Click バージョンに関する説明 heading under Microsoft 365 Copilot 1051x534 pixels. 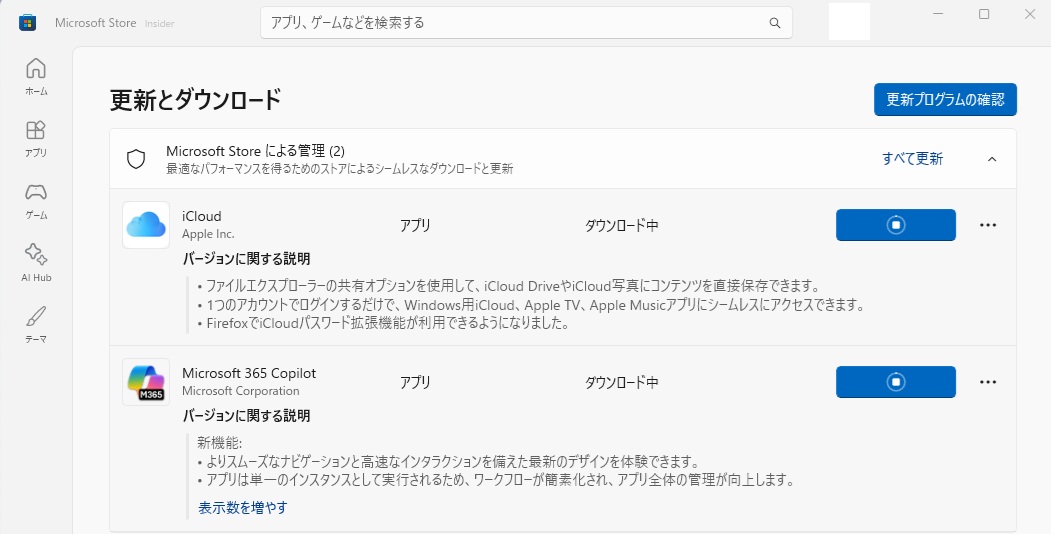(247, 416)
